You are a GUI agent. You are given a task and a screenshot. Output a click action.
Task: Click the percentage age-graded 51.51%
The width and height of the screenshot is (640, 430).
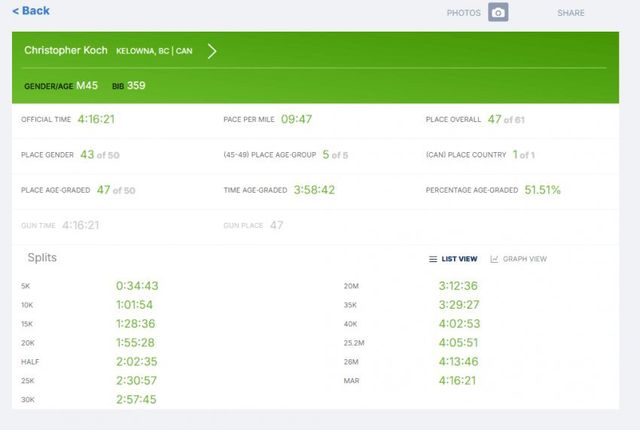542,189
